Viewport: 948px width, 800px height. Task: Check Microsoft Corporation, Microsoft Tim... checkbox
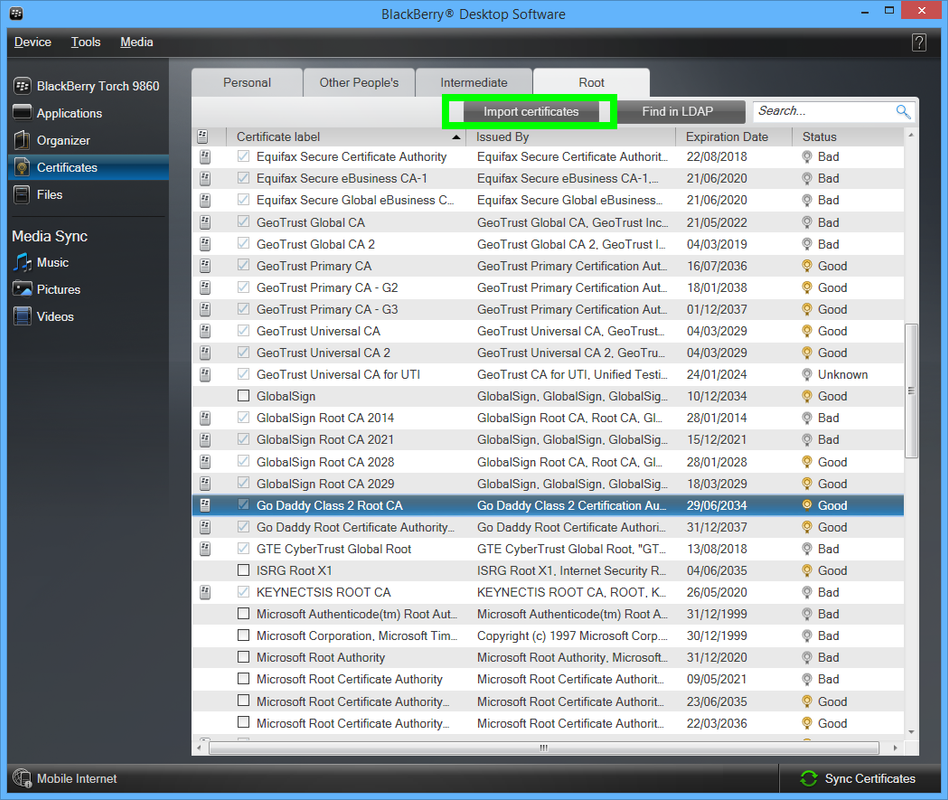243,636
